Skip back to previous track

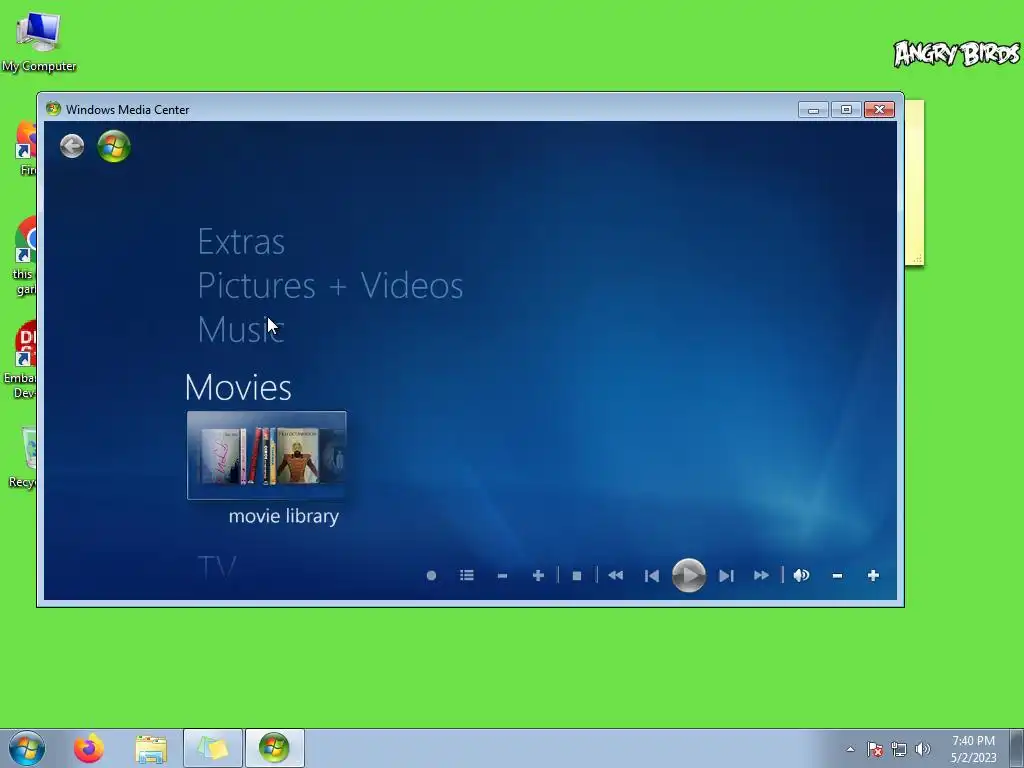(x=652, y=575)
